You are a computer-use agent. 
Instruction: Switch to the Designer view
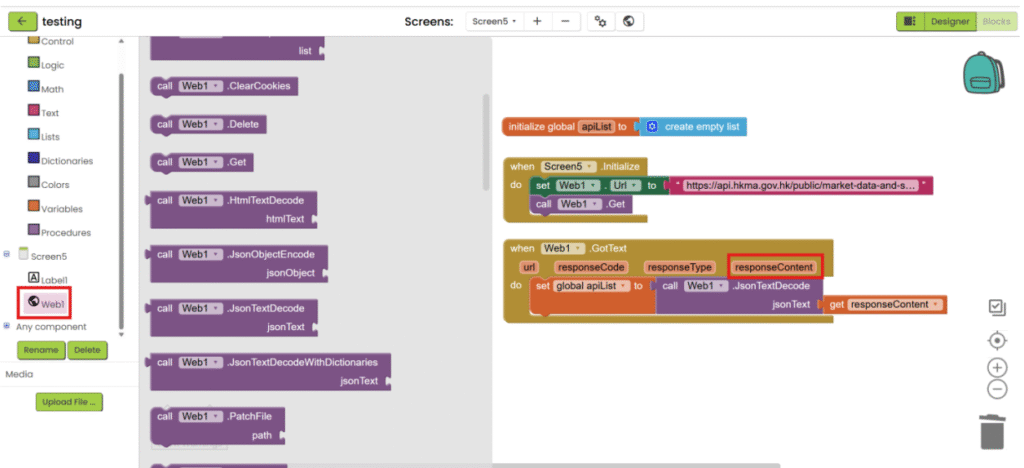coord(950,21)
